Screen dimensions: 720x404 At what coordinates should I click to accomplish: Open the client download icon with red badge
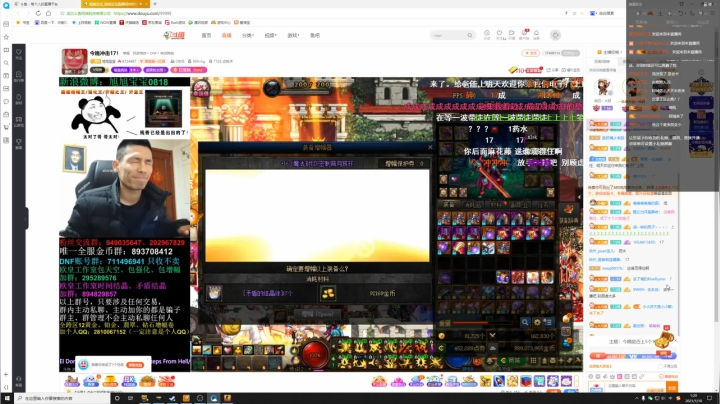click(x=524, y=34)
